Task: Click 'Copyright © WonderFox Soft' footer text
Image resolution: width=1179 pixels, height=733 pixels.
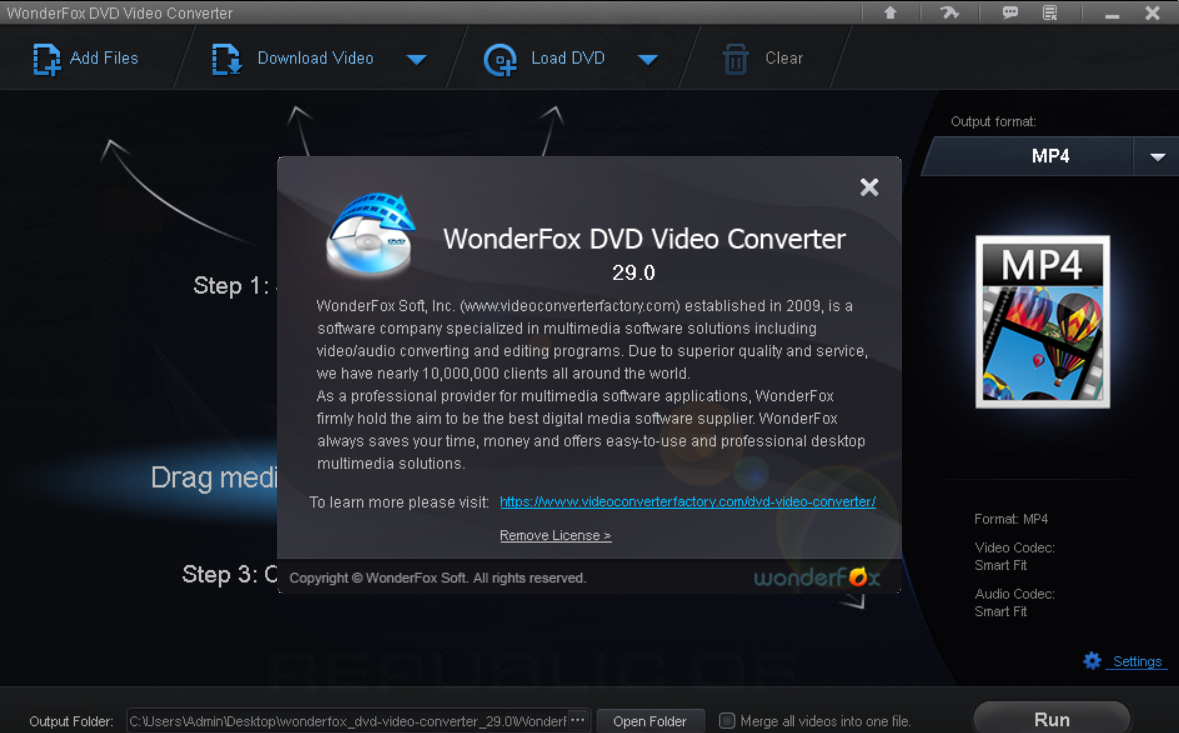Action: coord(438,578)
